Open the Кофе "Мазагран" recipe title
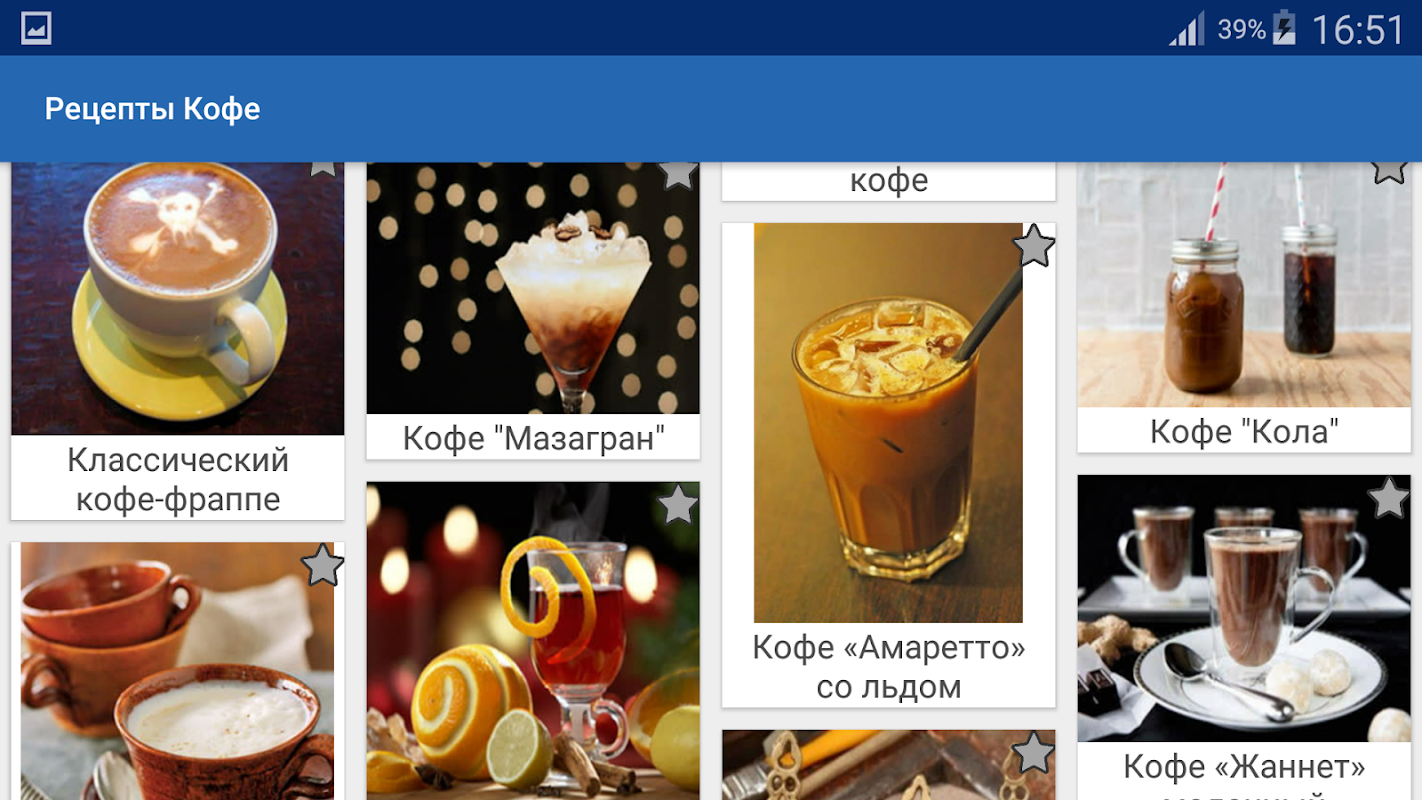 point(534,437)
